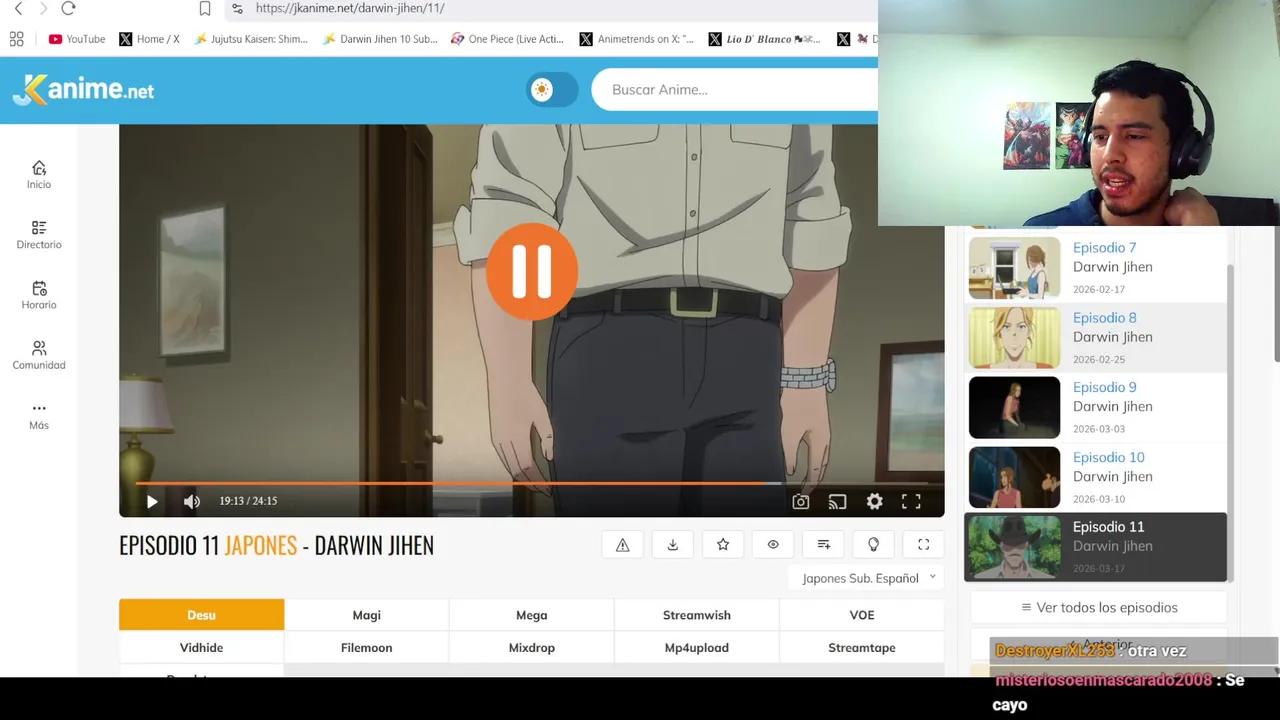Open the Home / X bookmark
Image resolution: width=1280 pixels, height=720 pixels.
pos(149,39)
